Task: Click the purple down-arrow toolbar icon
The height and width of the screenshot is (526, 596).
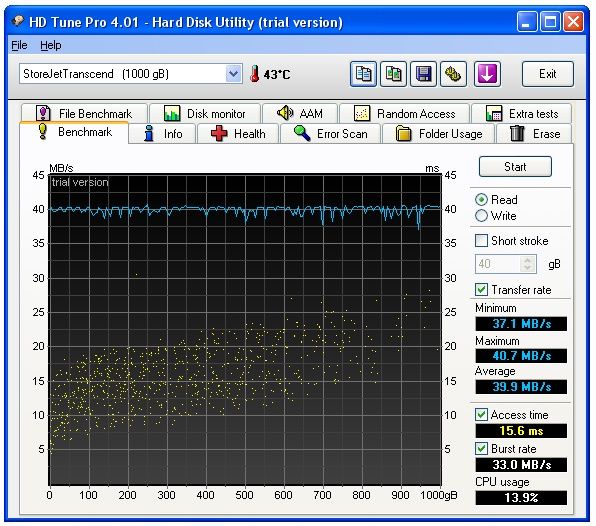Action: (487, 74)
